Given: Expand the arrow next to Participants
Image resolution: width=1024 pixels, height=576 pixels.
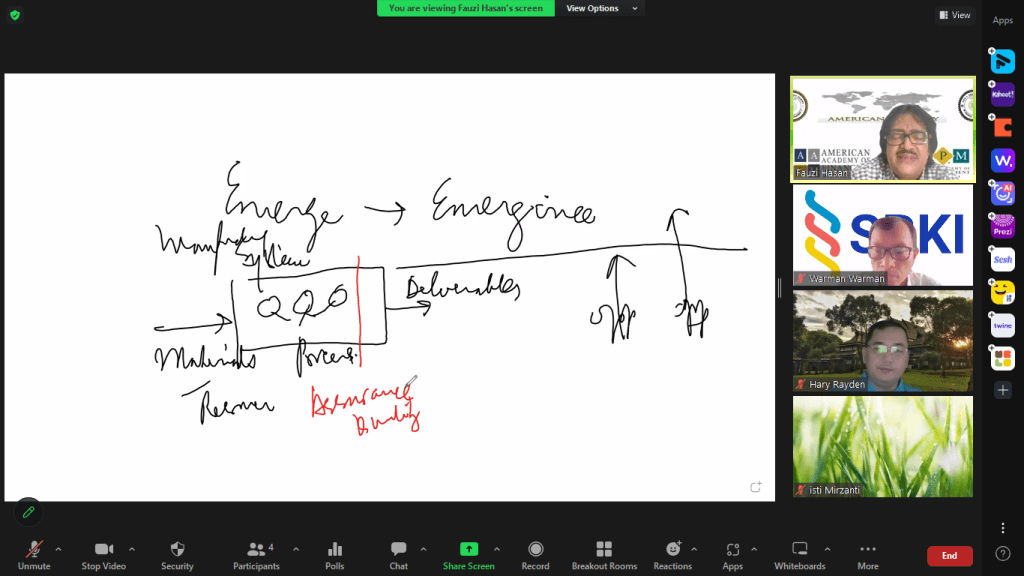Looking at the screenshot, I should [x=296, y=549].
